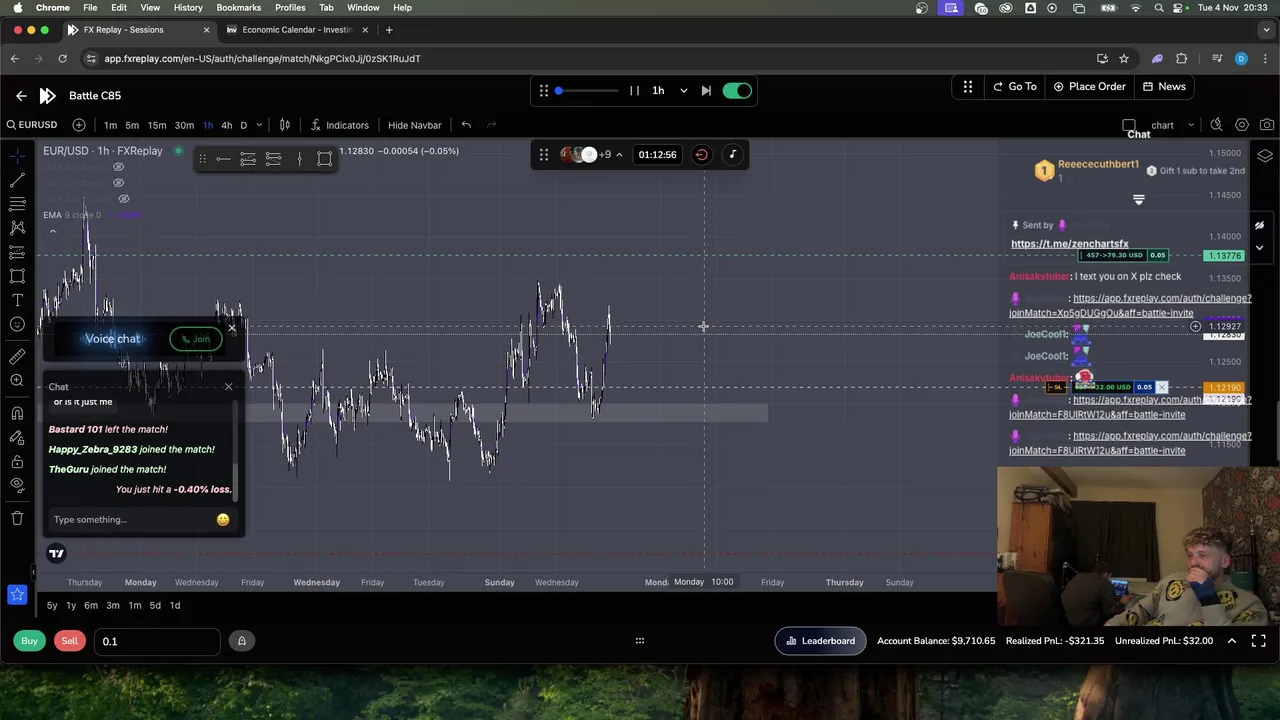Toggle visibility of the third hidden EMA indicator
Viewport: 1280px width, 720px height.
pos(124,199)
